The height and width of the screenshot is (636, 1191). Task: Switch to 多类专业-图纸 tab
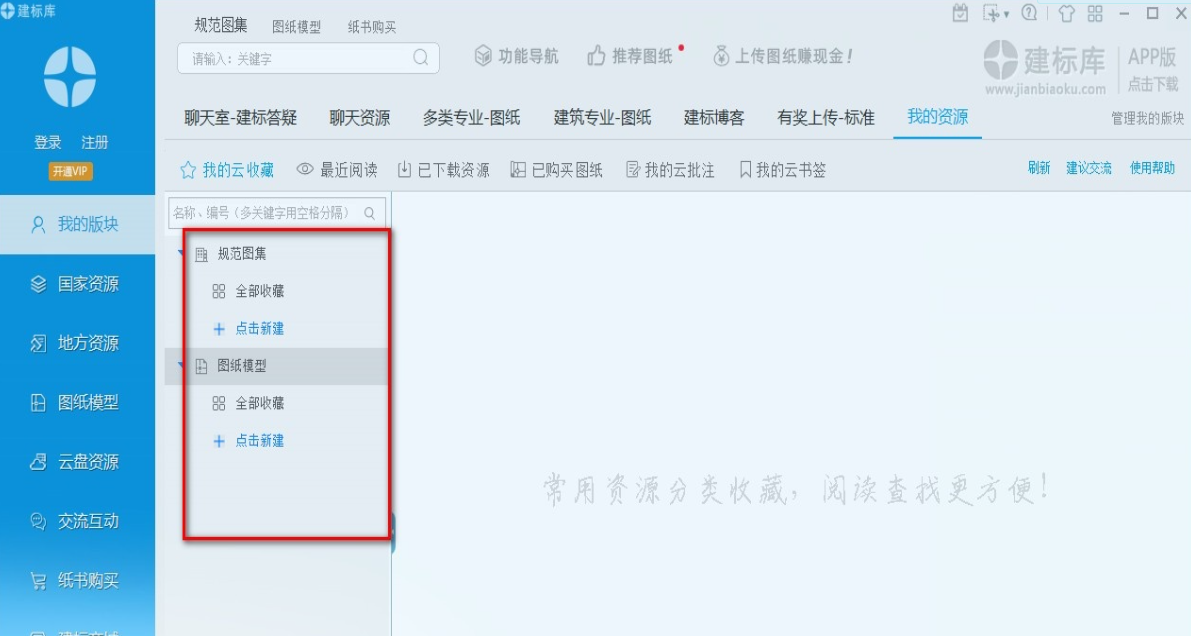472,118
